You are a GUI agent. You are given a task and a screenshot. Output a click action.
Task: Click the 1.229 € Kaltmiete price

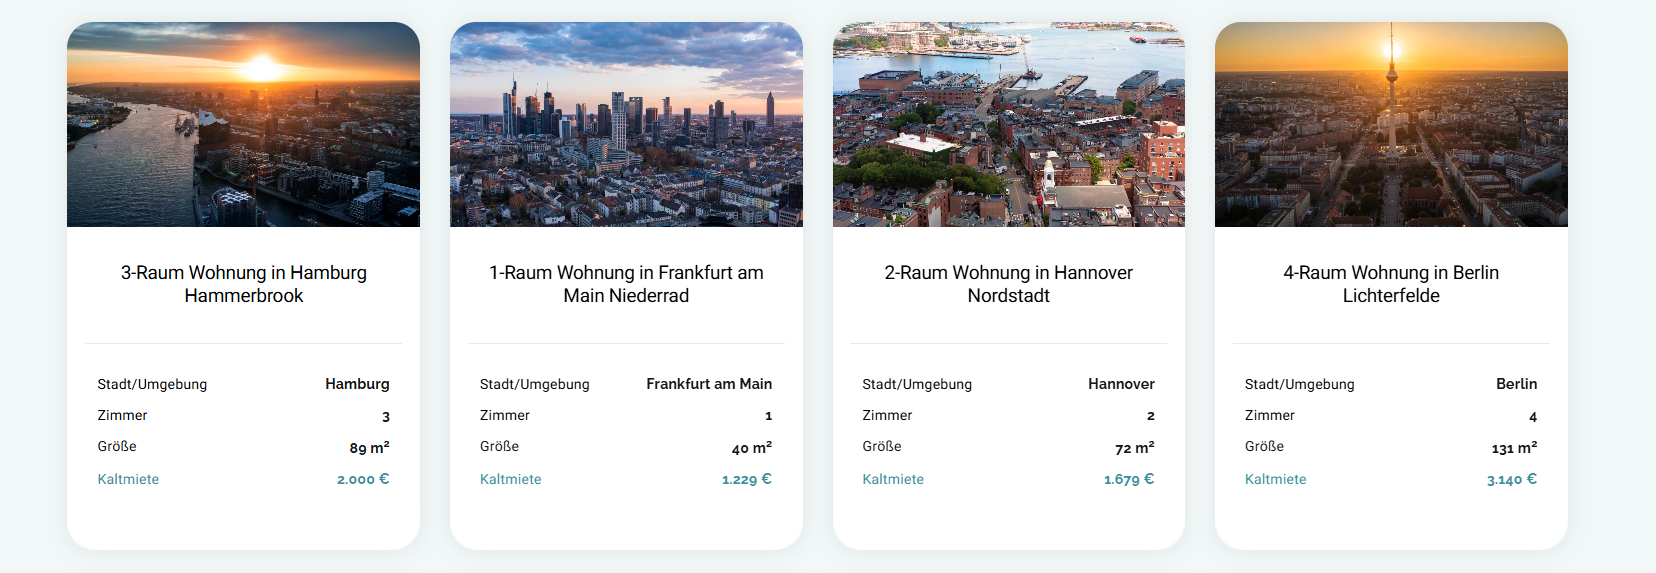click(746, 479)
